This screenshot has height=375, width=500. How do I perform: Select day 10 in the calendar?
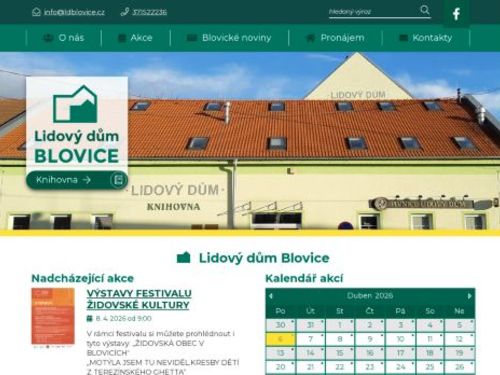(400, 339)
